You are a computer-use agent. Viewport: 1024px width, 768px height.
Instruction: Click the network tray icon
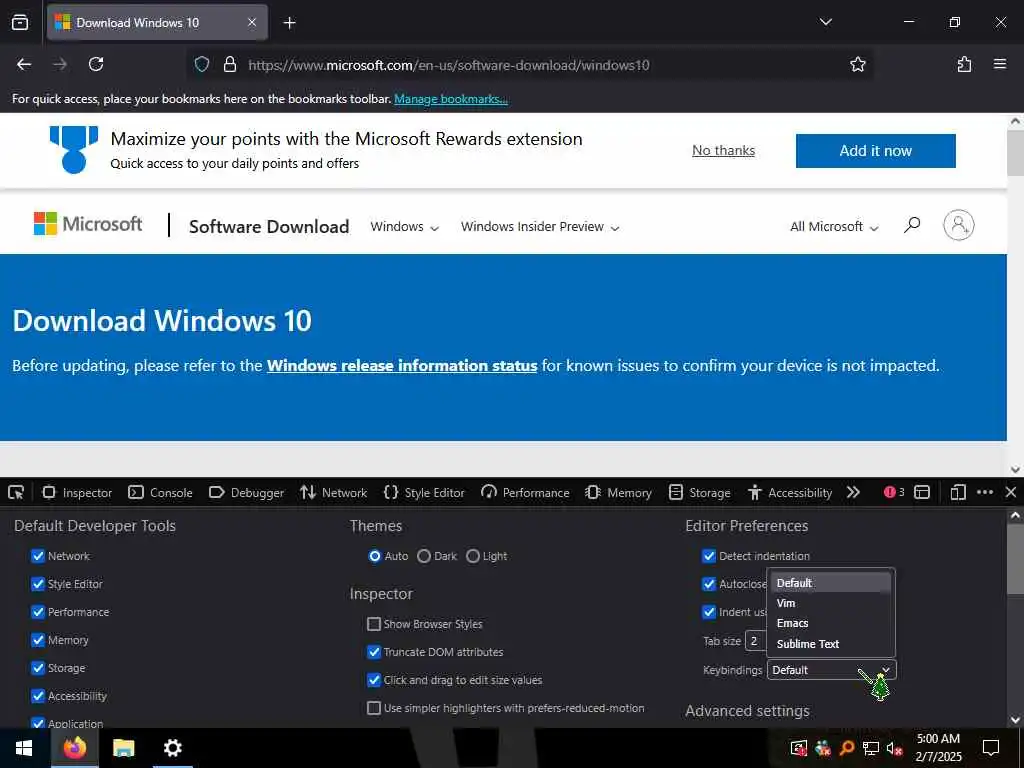point(871,748)
